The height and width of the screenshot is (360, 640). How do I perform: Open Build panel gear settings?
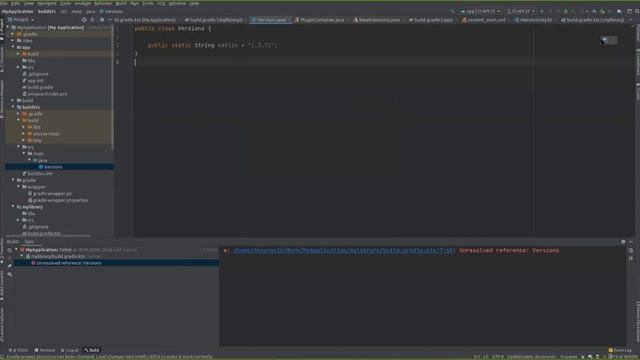(623, 242)
